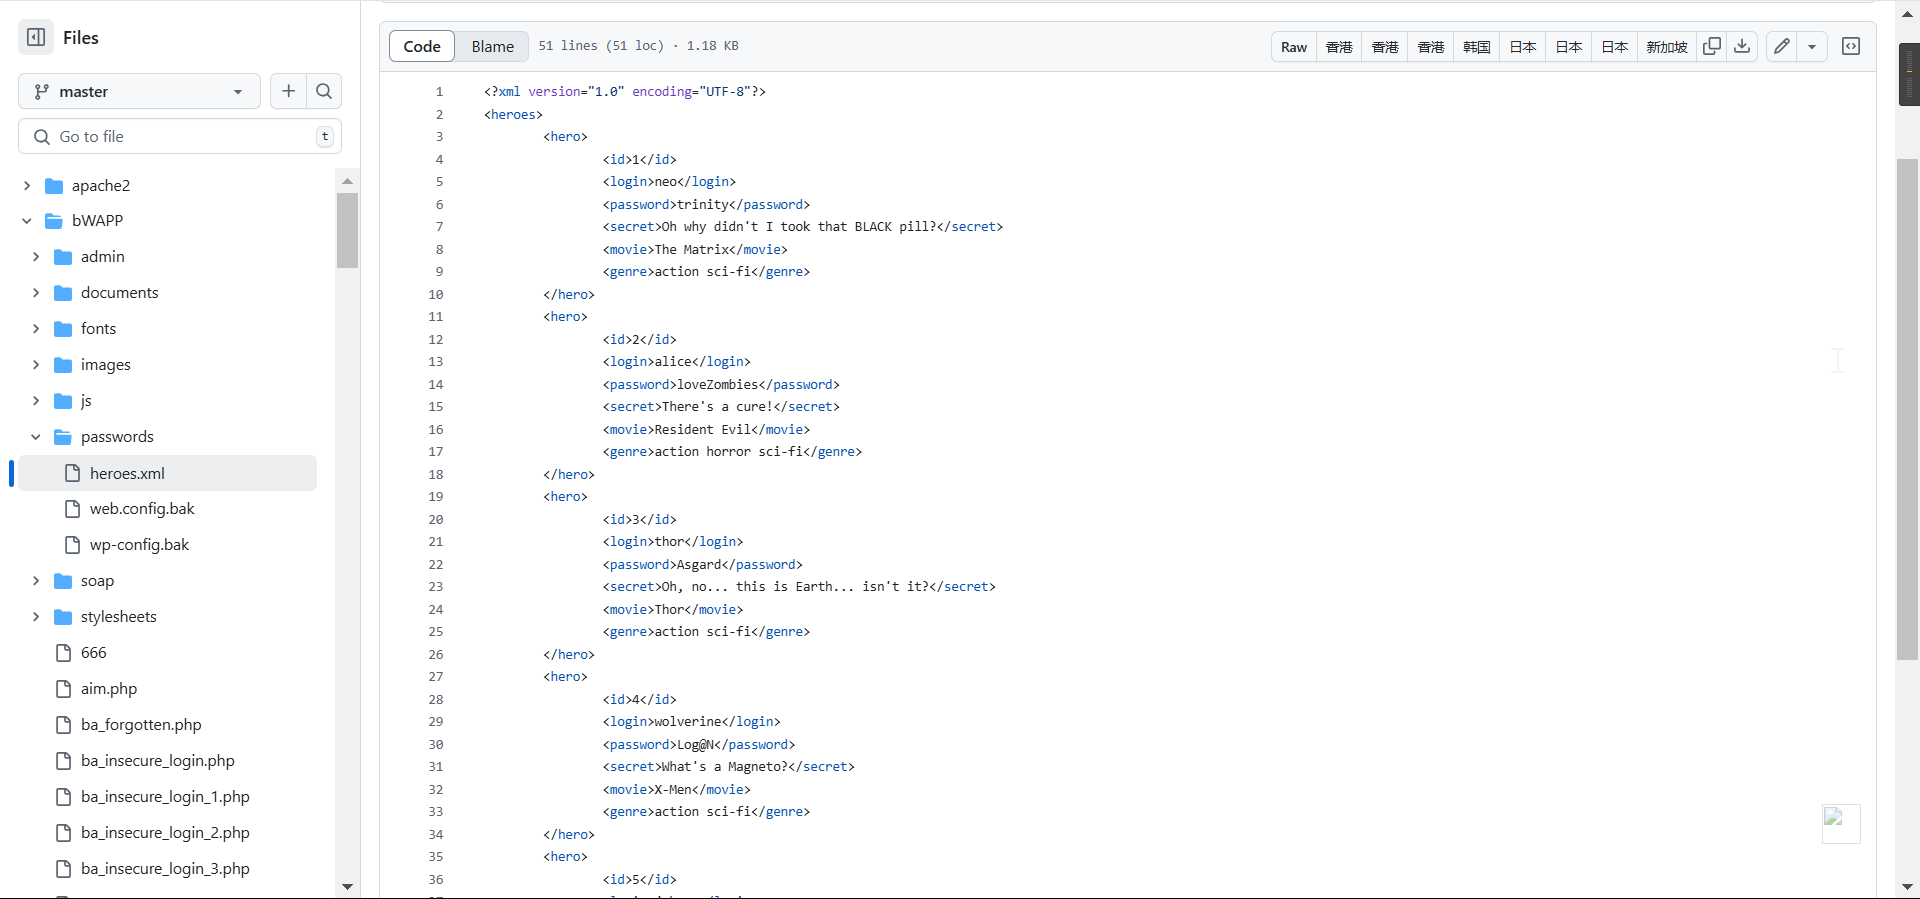Viewport: 1920px width, 899px height.
Task: Click the plus icon to add file
Action: point(288,91)
